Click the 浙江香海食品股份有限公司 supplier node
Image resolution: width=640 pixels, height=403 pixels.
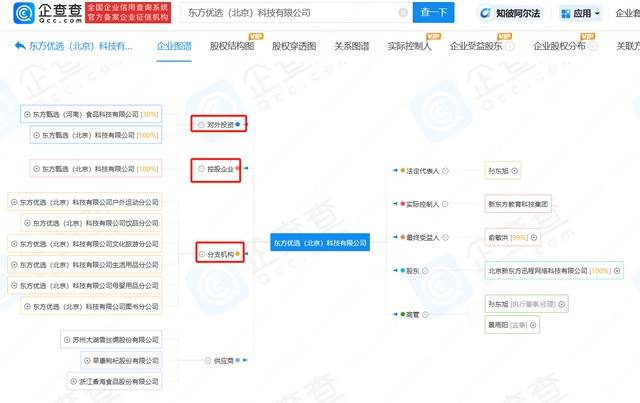coord(114,381)
